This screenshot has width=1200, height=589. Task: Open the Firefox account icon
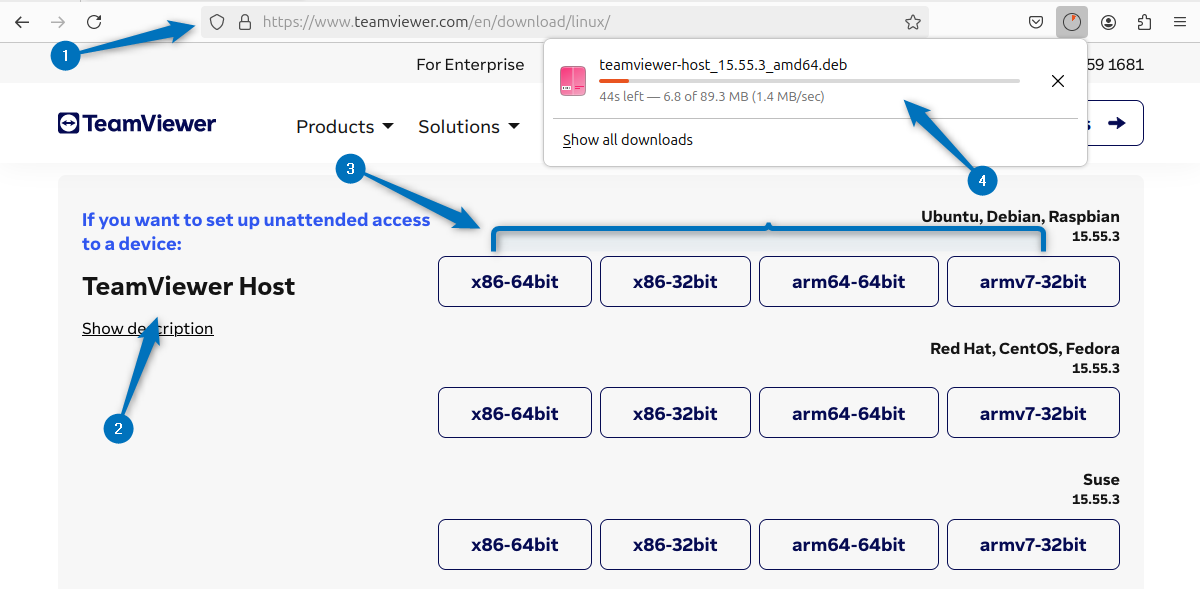coord(1108,21)
